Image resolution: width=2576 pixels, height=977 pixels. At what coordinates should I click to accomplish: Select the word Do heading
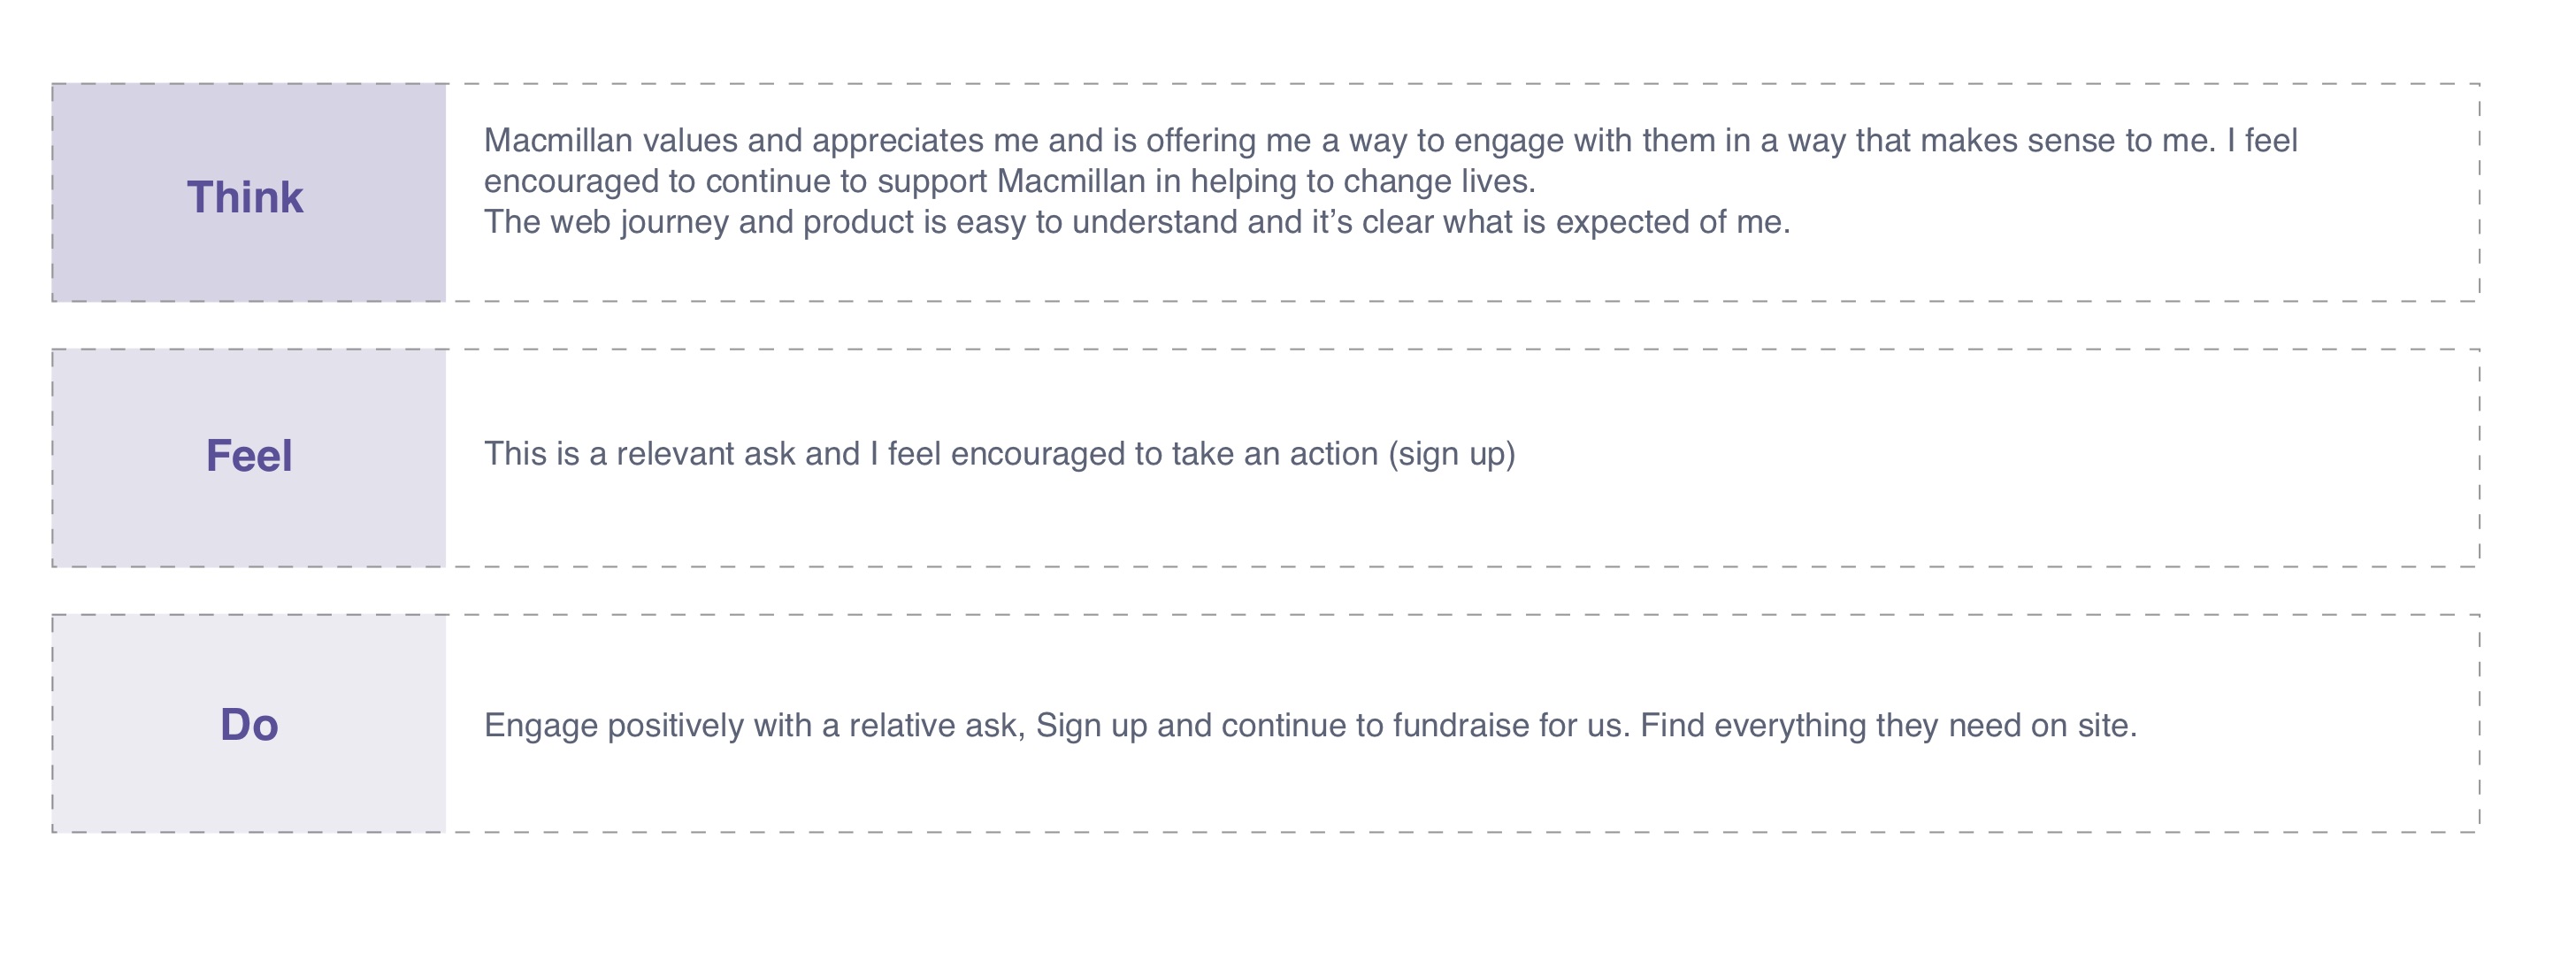click(249, 725)
